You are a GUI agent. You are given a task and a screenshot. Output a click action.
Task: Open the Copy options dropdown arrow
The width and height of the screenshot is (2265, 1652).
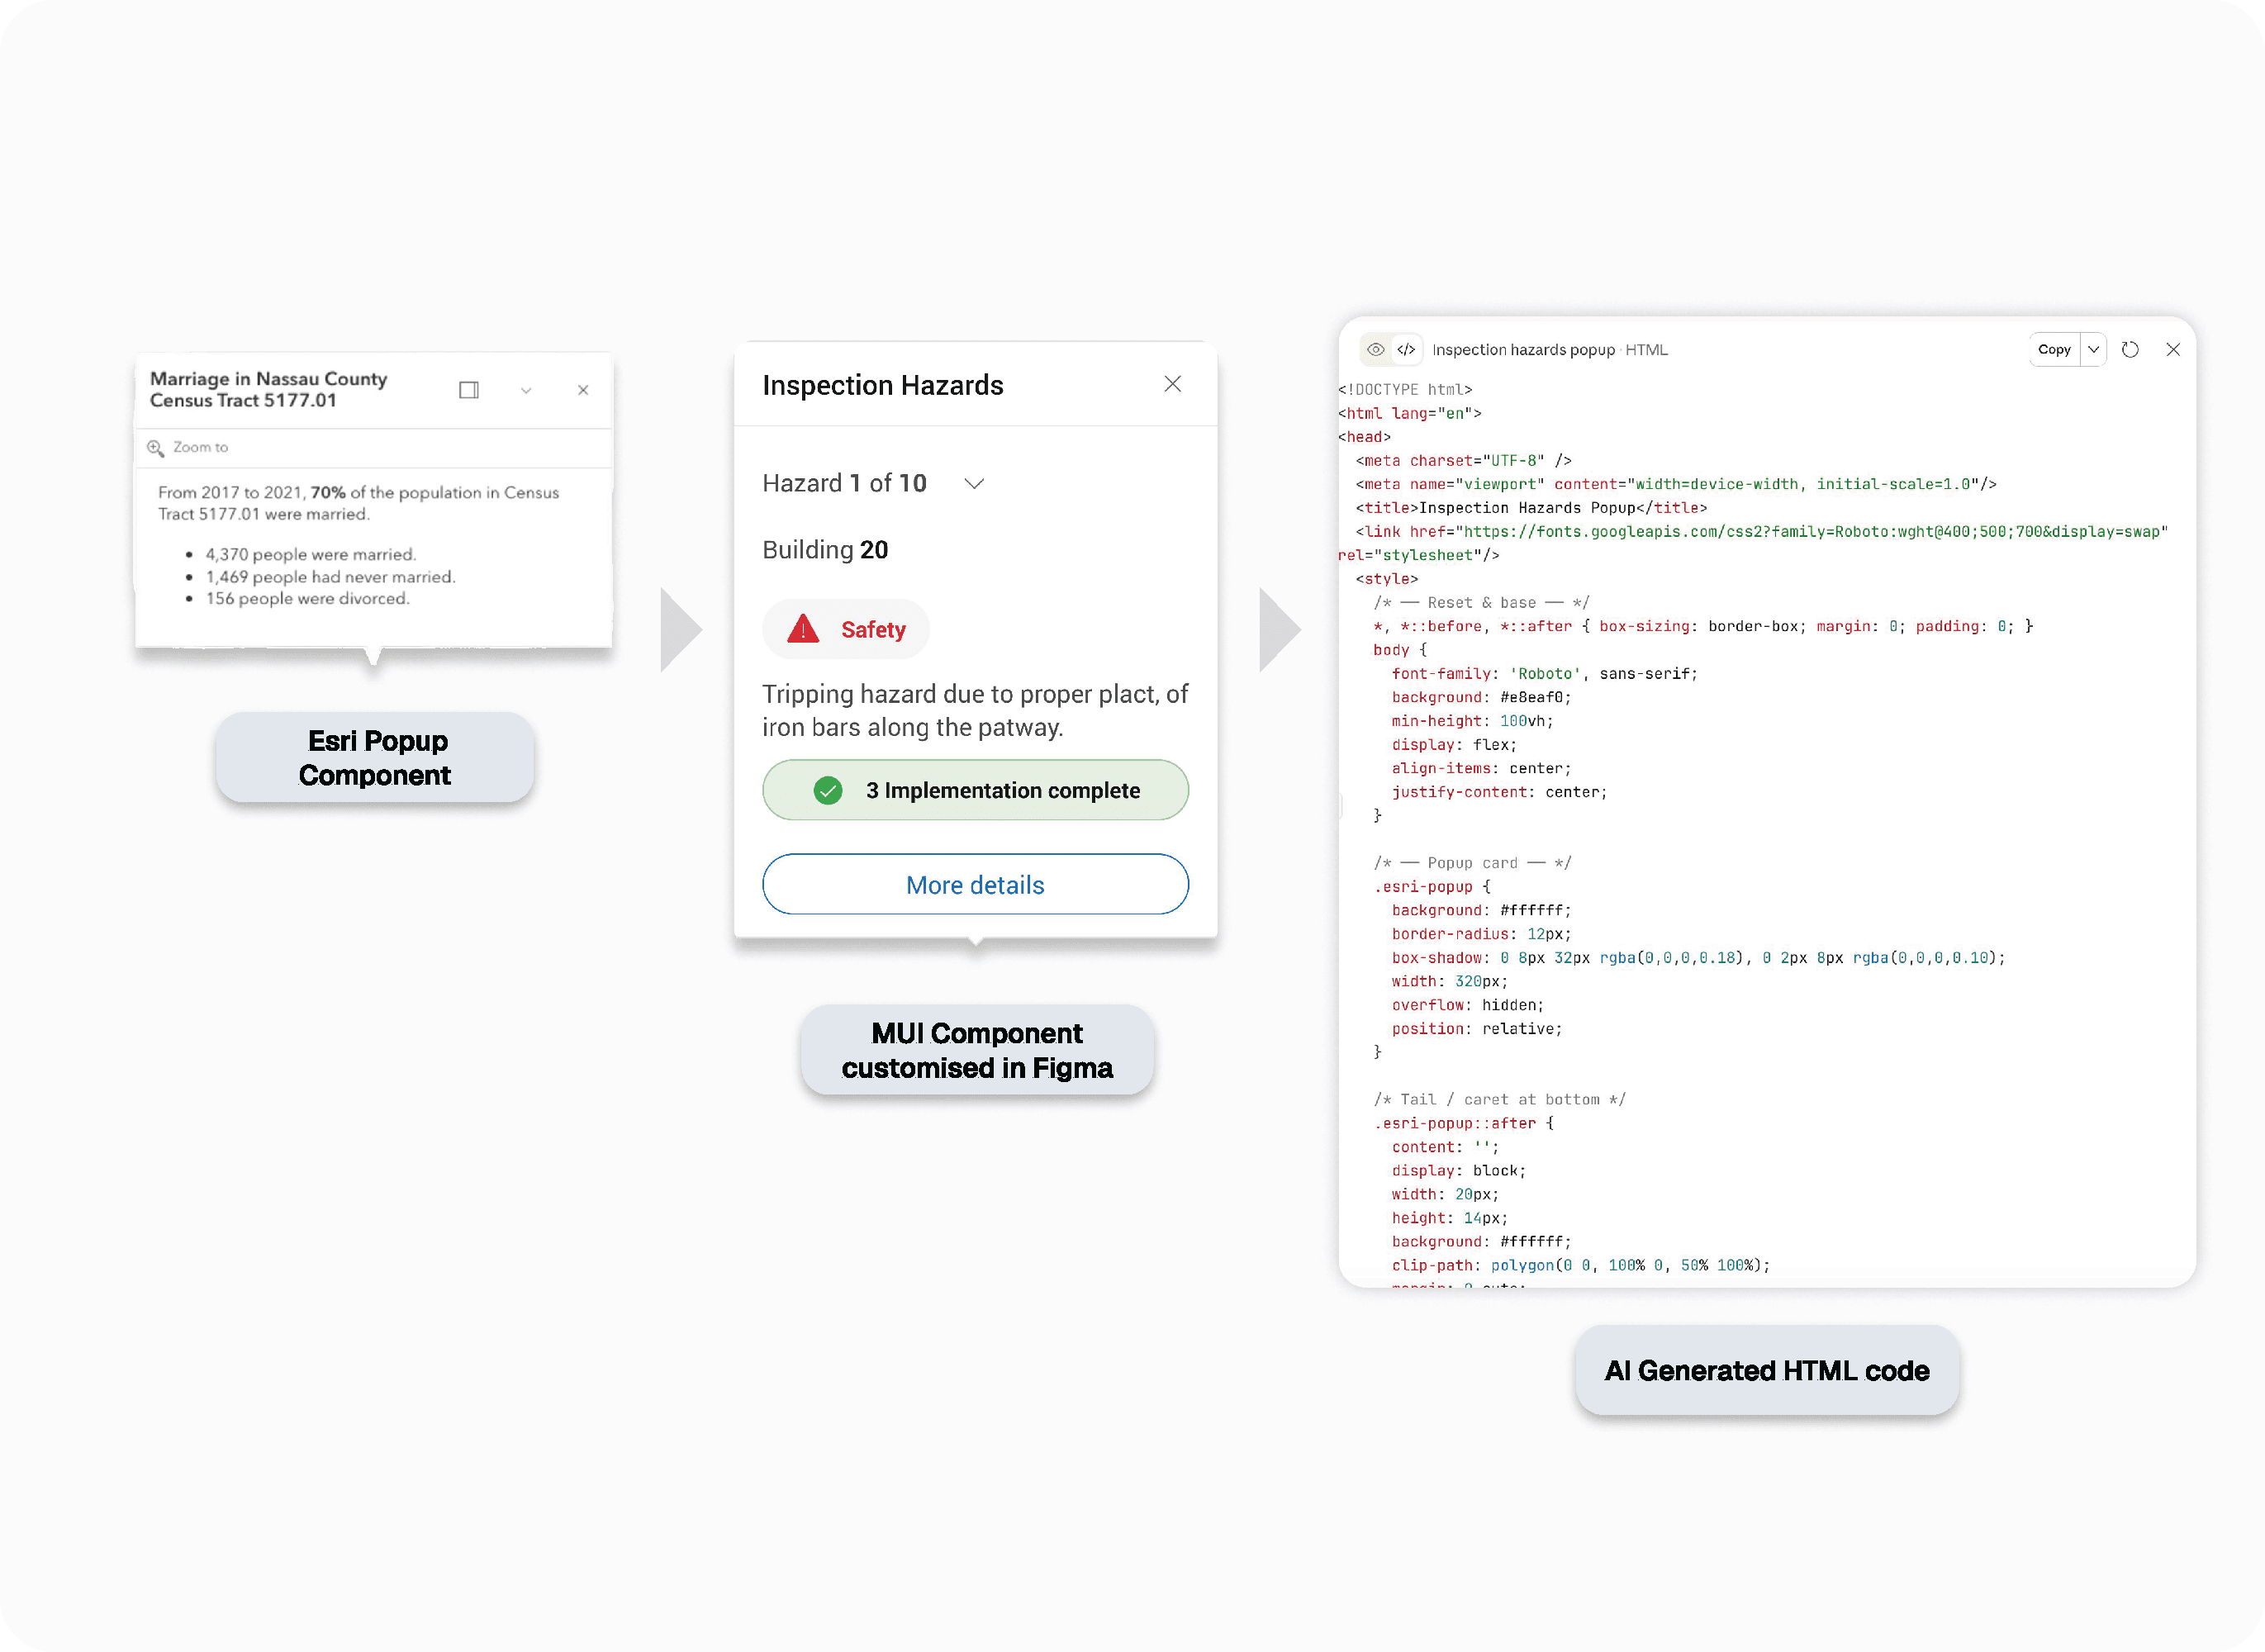pos(2093,349)
